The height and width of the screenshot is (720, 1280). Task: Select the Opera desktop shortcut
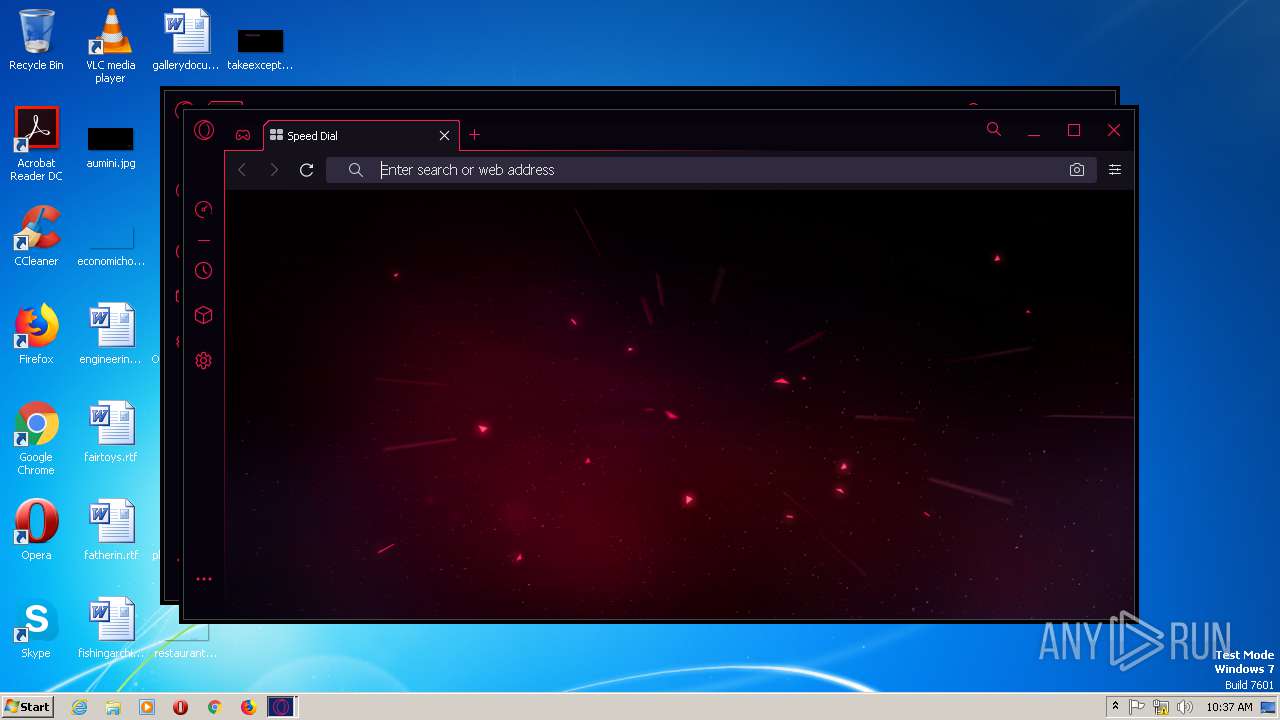tap(36, 530)
